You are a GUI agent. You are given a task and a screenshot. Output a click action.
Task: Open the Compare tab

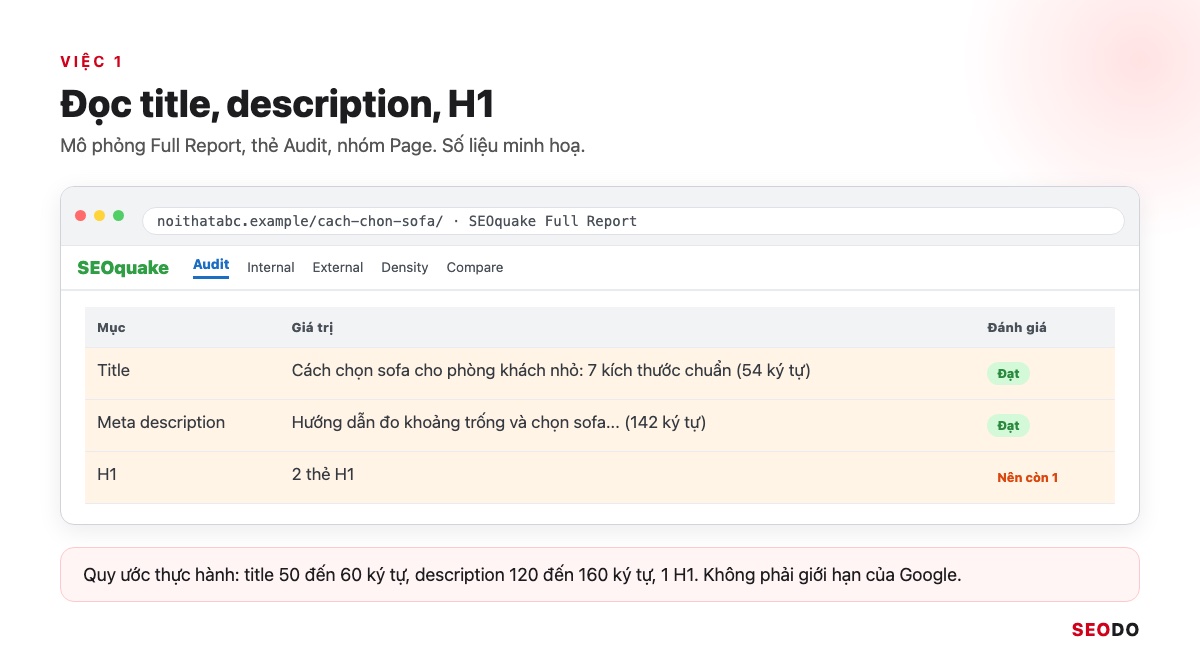(x=475, y=267)
